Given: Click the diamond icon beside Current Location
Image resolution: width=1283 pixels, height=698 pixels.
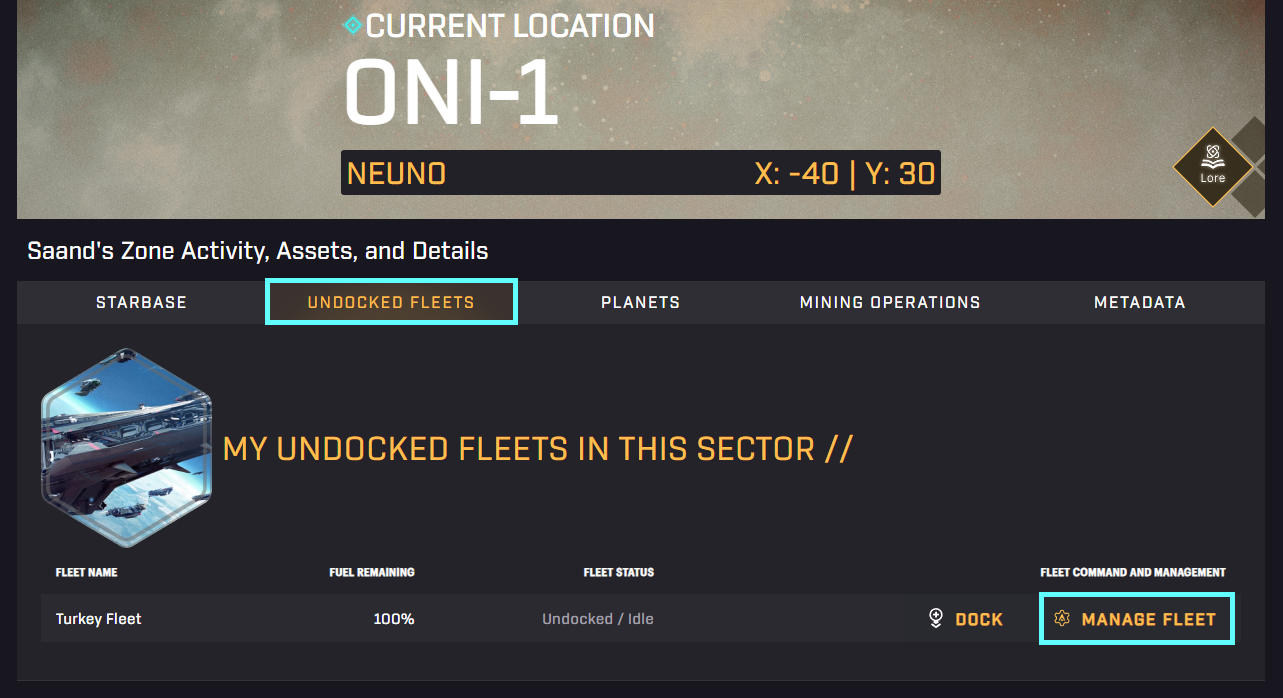Looking at the screenshot, I should pos(352,25).
